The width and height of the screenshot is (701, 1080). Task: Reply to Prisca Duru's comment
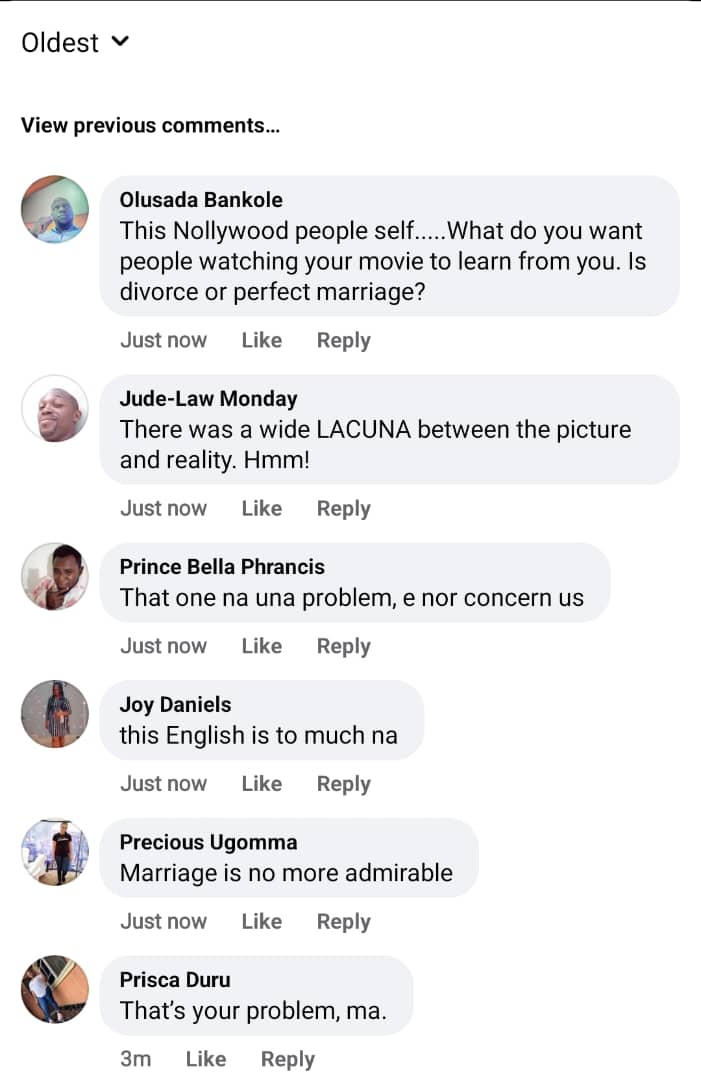point(287,1058)
